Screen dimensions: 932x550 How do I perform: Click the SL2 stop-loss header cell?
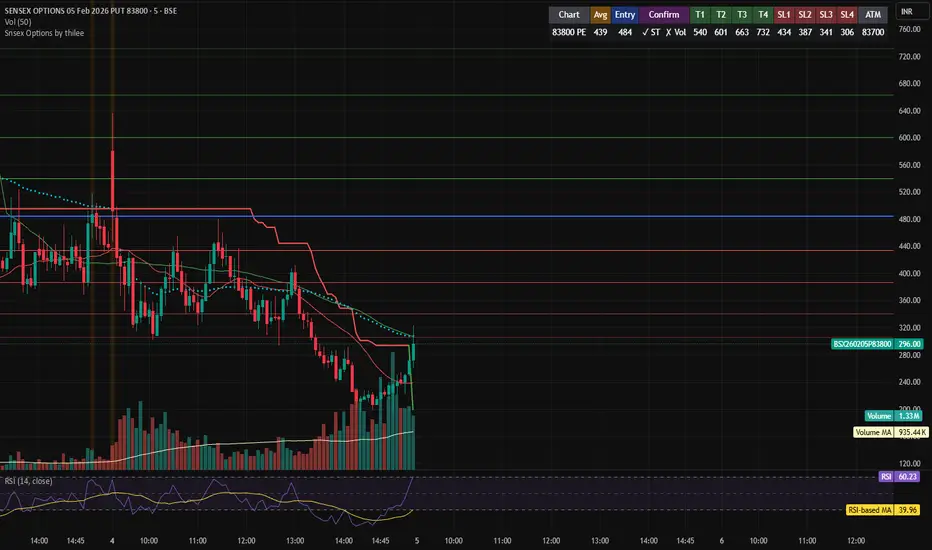[x=805, y=15]
